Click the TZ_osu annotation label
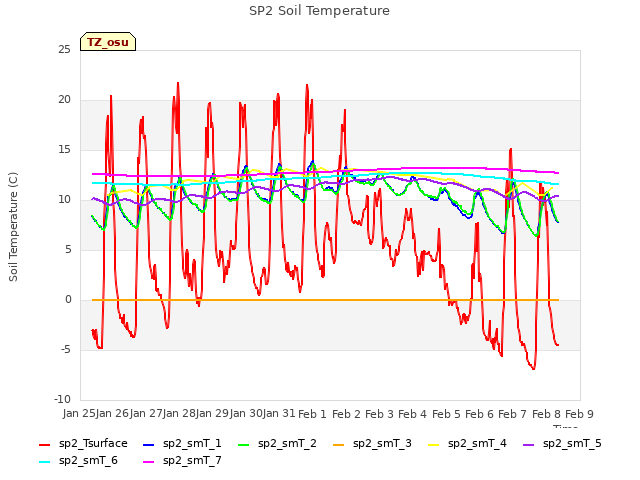The image size is (640, 480). click(108, 42)
